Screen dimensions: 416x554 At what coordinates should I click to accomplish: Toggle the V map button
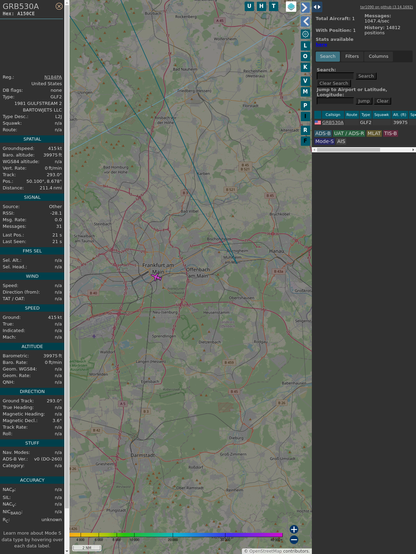point(305,81)
